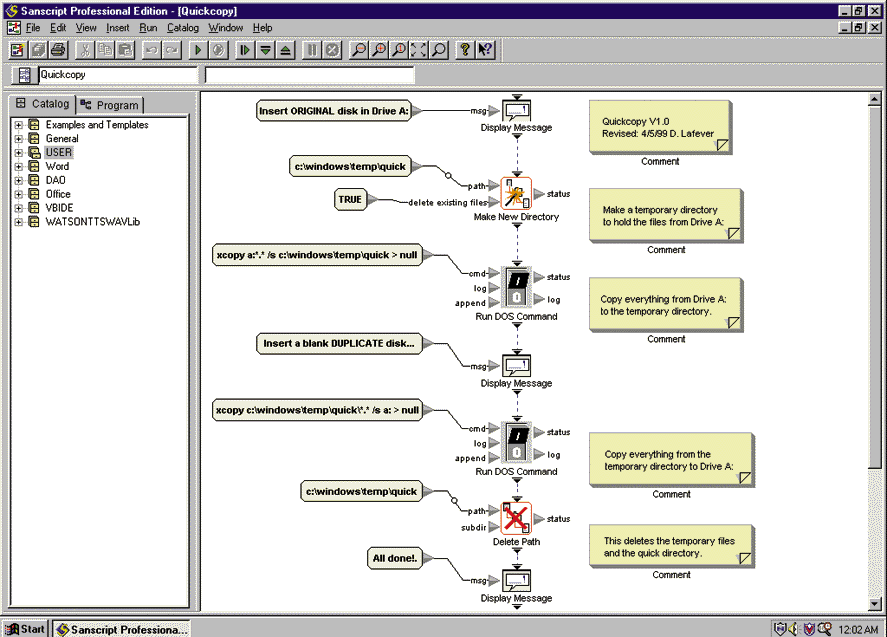Expand the Examples and Templates catalog
887x637 pixels.
19,125
